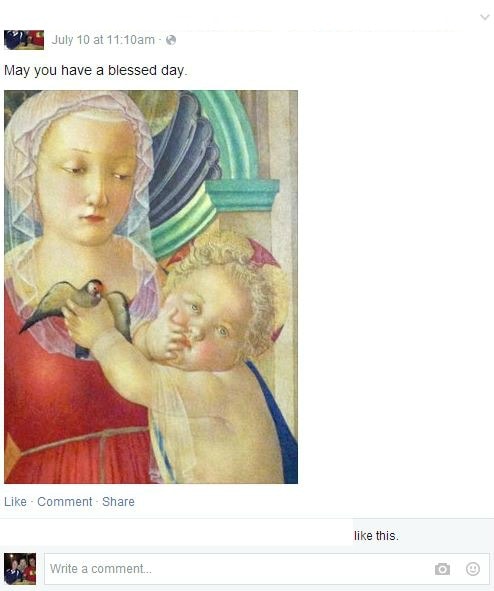This screenshot has height=591, width=494.
Task: Click the caption 'May you have a blessed day'
Action: [95, 70]
